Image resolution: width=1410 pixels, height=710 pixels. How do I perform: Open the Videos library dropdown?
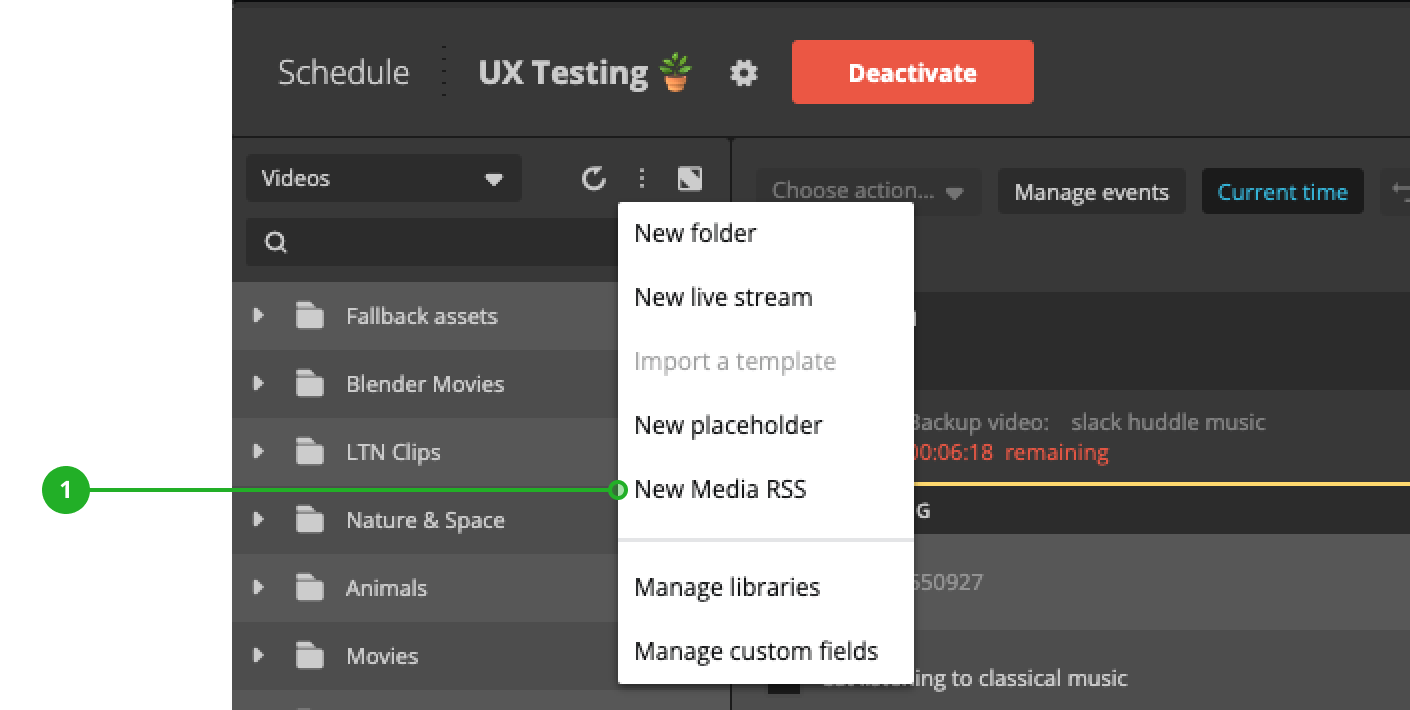383,179
